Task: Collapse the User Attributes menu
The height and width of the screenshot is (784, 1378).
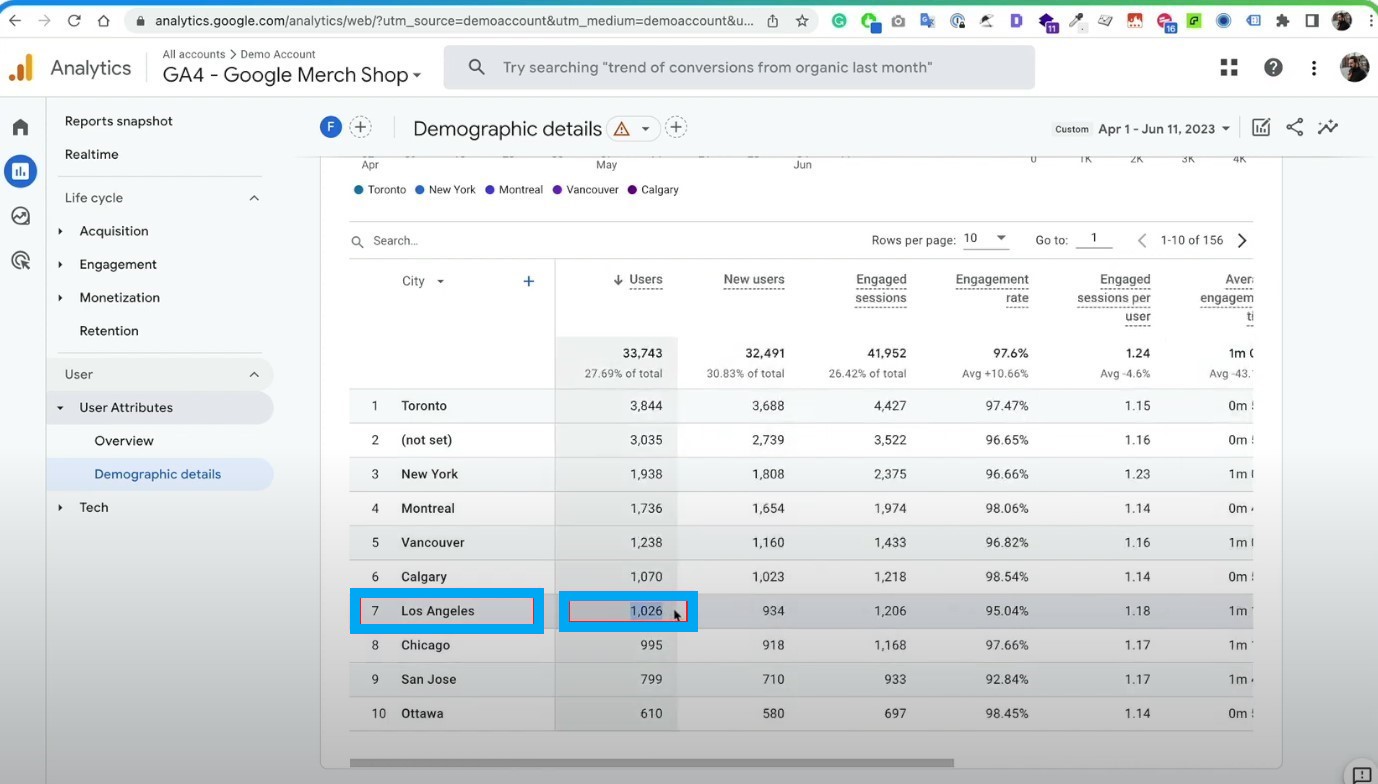Action: click(60, 408)
